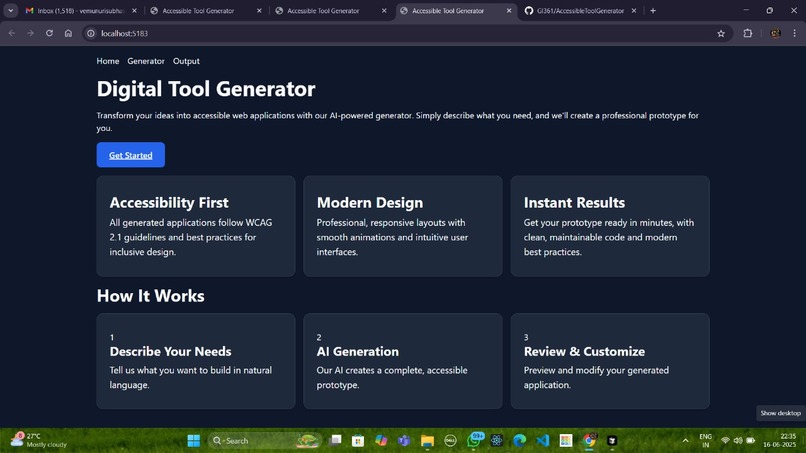Open the Chrome profile avatar
The width and height of the screenshot is (806, 453).
coord(775,33)
